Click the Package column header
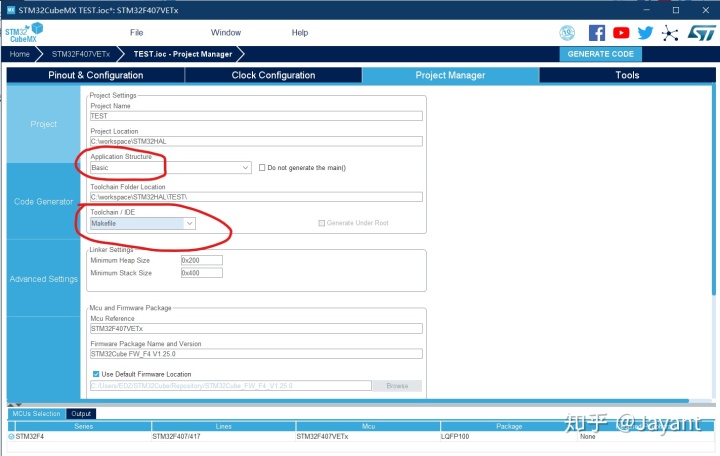The height and width of the screenshot is (456, 720). pyautogui.click(x=509, y=427)
